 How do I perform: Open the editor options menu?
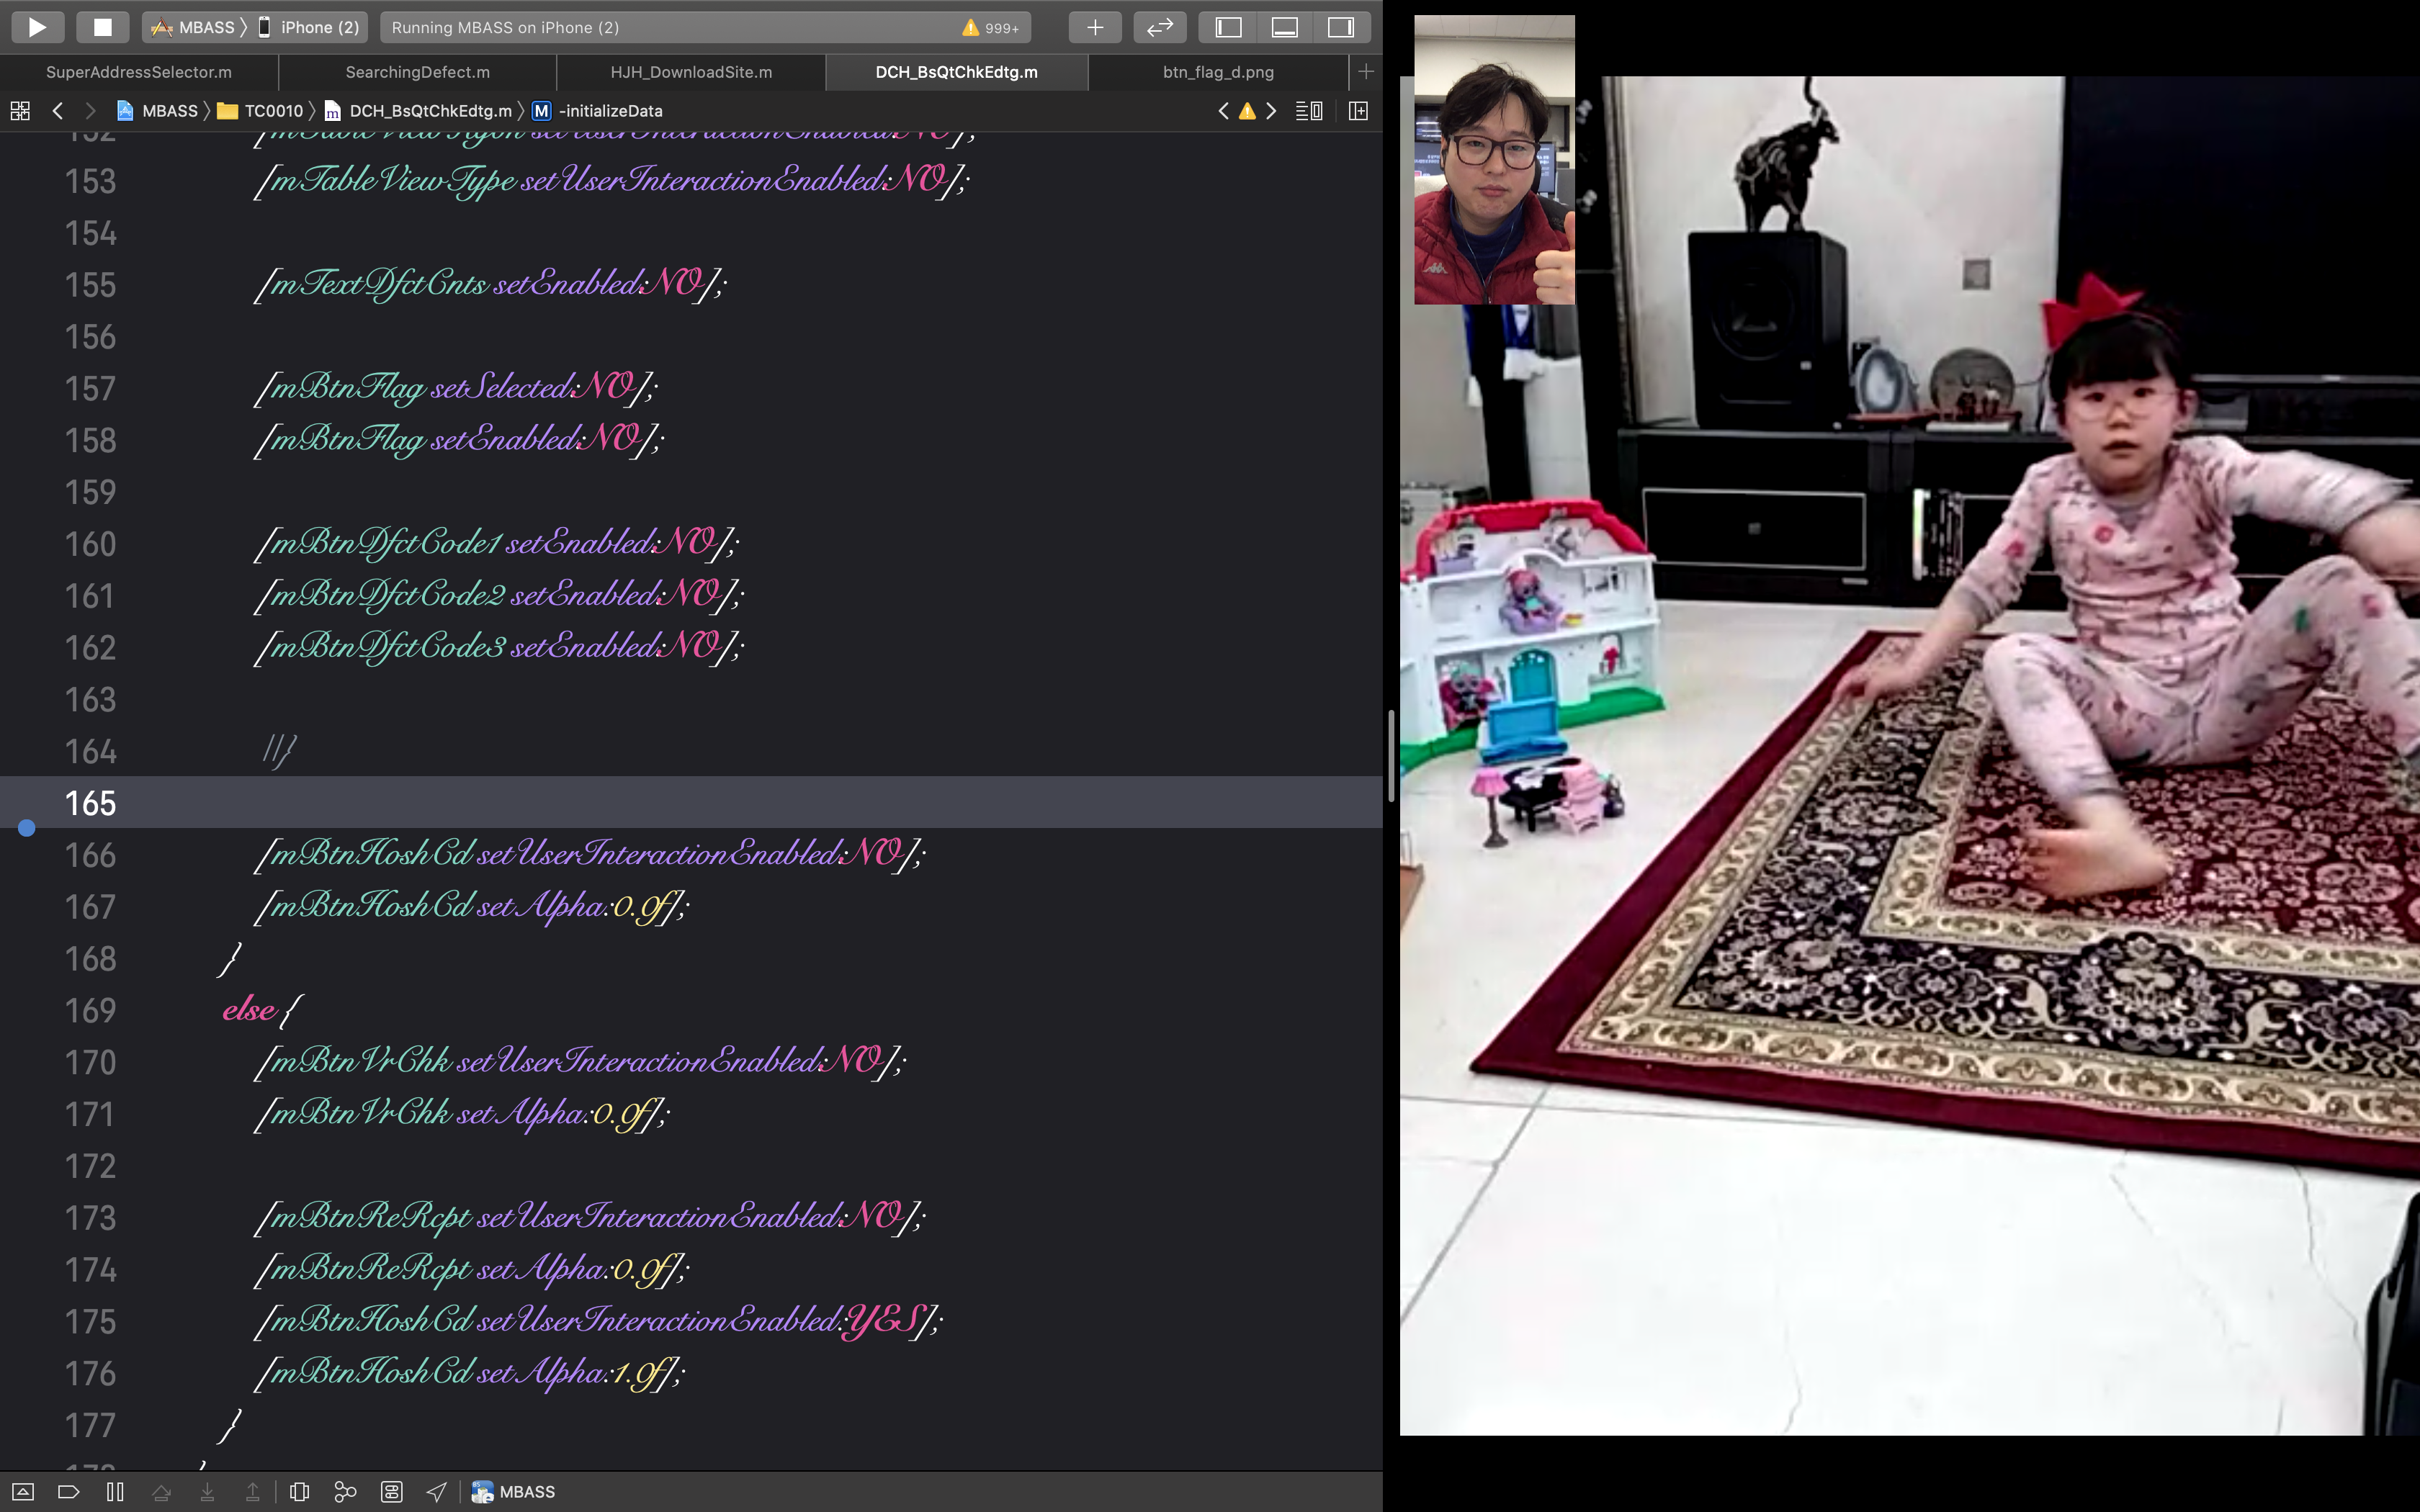pyautogui.click(x=1309, y=111)
